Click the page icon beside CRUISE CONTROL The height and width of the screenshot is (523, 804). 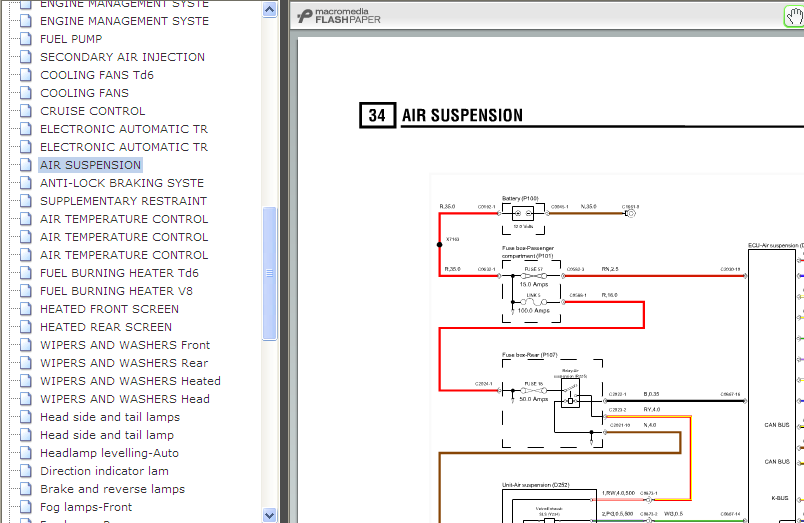point(26,111)
